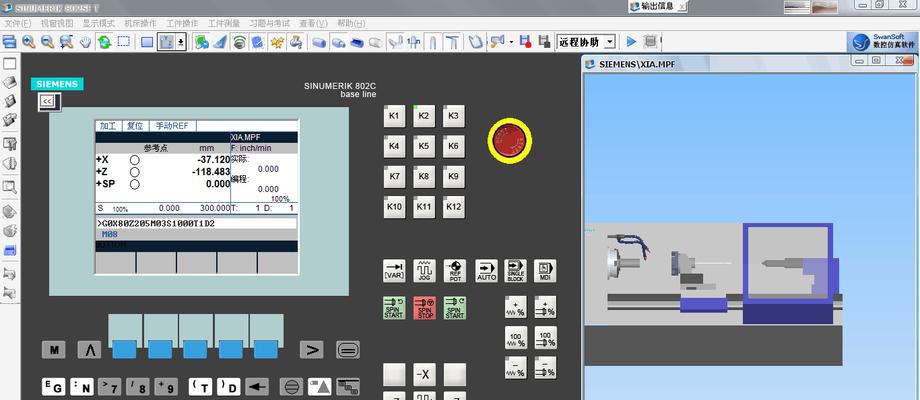Click the N letter key on keypad

coord(82,387)
